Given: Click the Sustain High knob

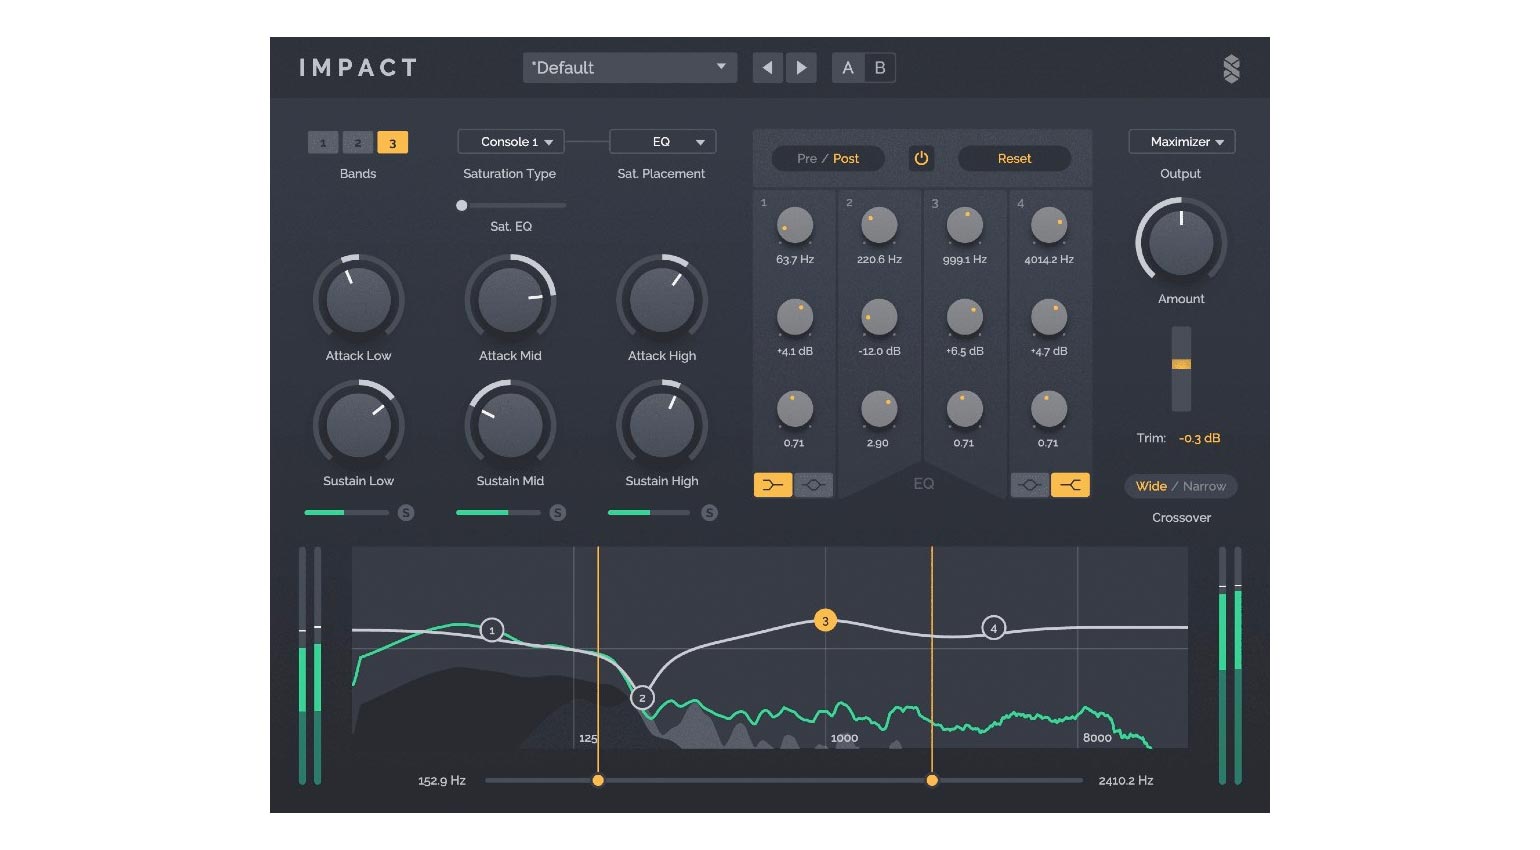Looking at the screenshot, I should tap(662, 424).
